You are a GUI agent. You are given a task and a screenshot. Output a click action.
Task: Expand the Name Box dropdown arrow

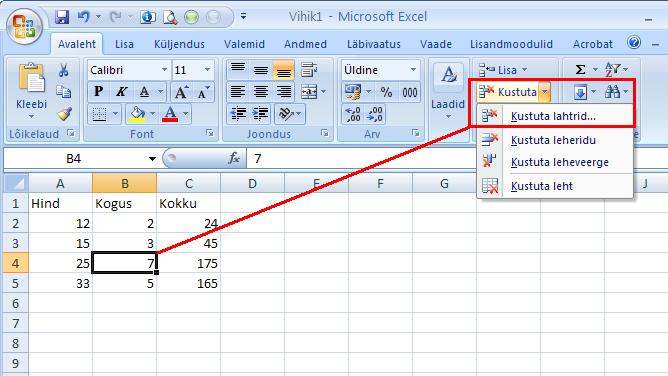[x=152, y=159]
